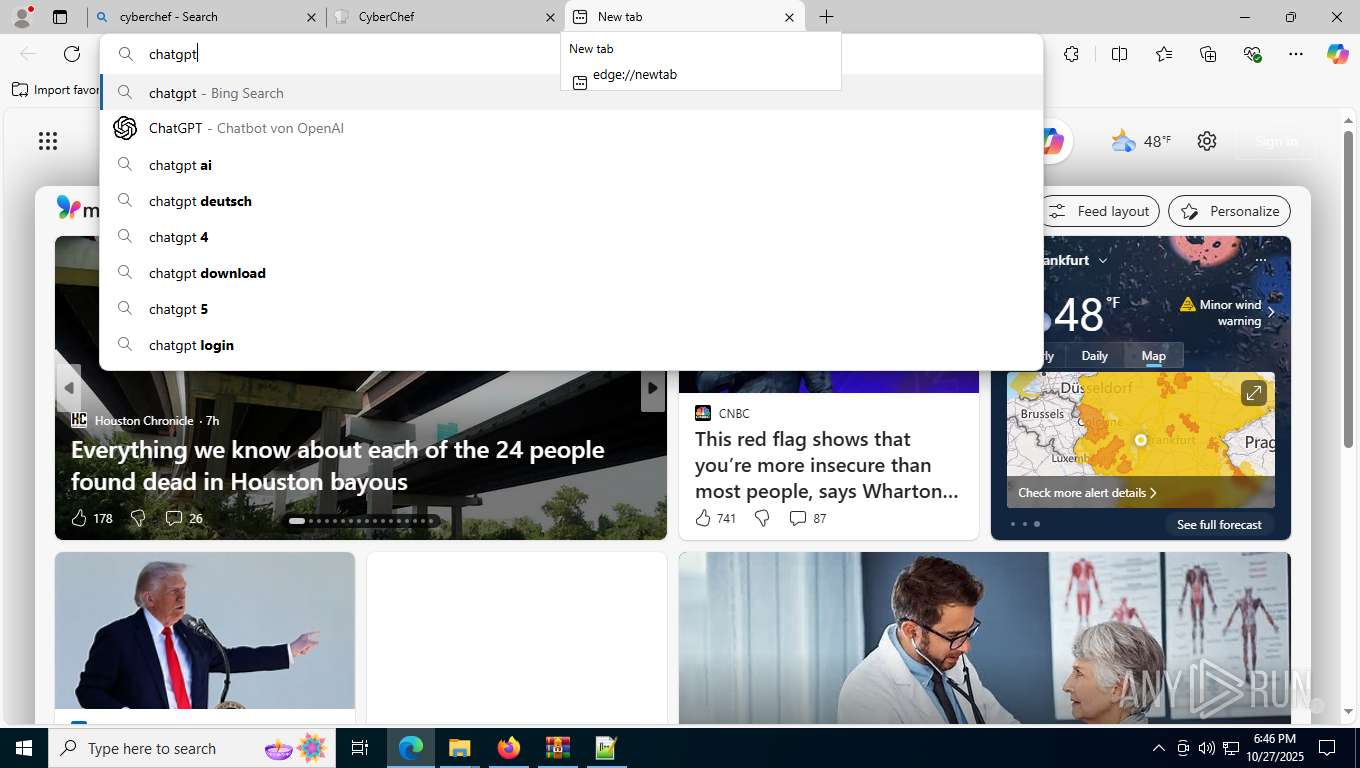The height and width of the screenshot is (768, 1360).
Task: Open WinRAR from the taskbar
Action: click(557, 748)
